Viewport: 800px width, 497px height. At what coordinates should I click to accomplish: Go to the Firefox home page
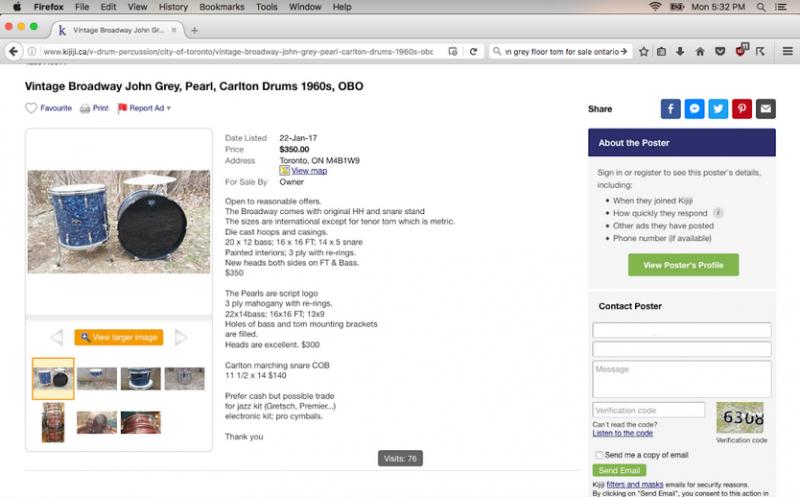click(x=699, y=51)
